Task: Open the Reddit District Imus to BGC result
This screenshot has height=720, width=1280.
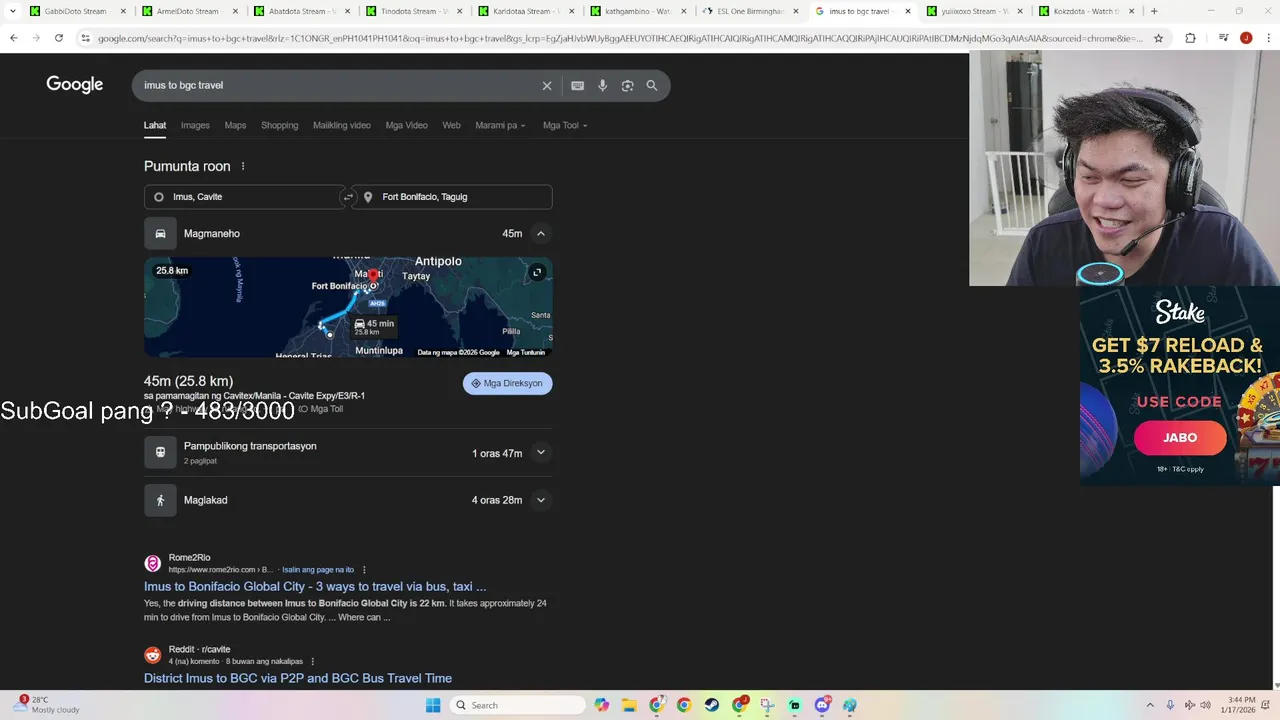Action: point(298,678)
